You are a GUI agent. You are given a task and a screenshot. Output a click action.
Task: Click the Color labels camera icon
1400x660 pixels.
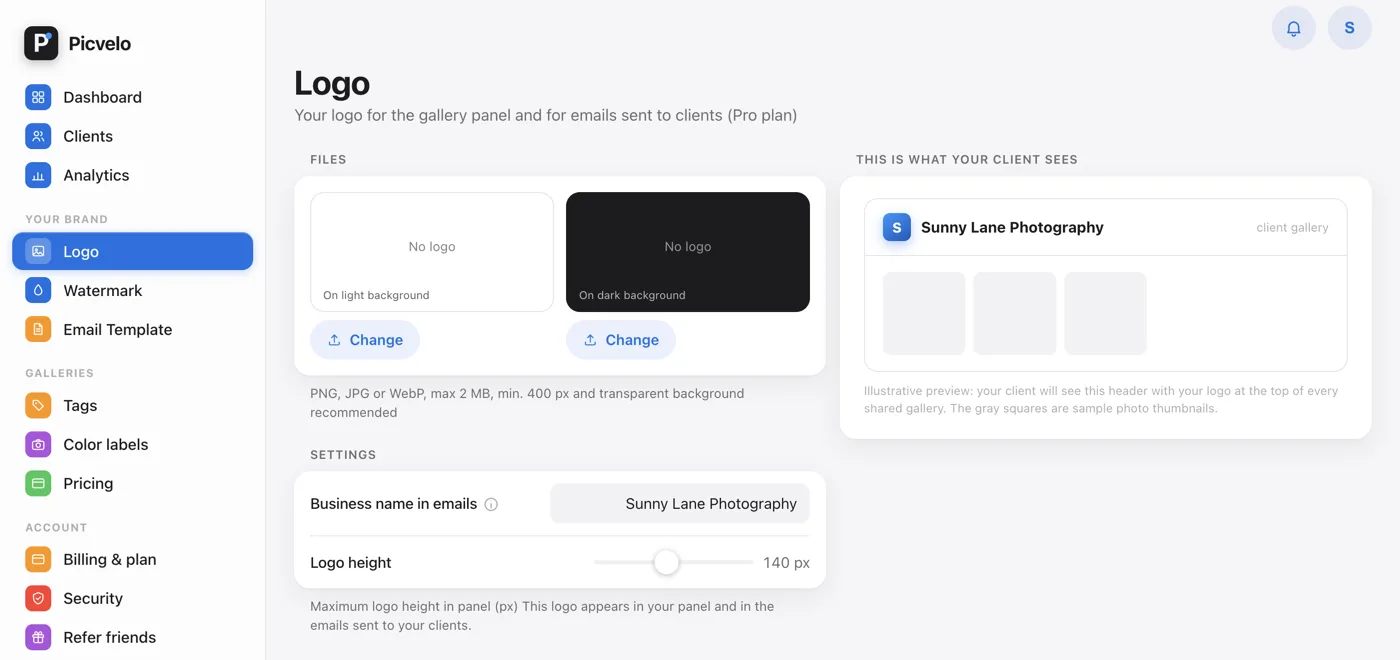click(x=38, y=444)
